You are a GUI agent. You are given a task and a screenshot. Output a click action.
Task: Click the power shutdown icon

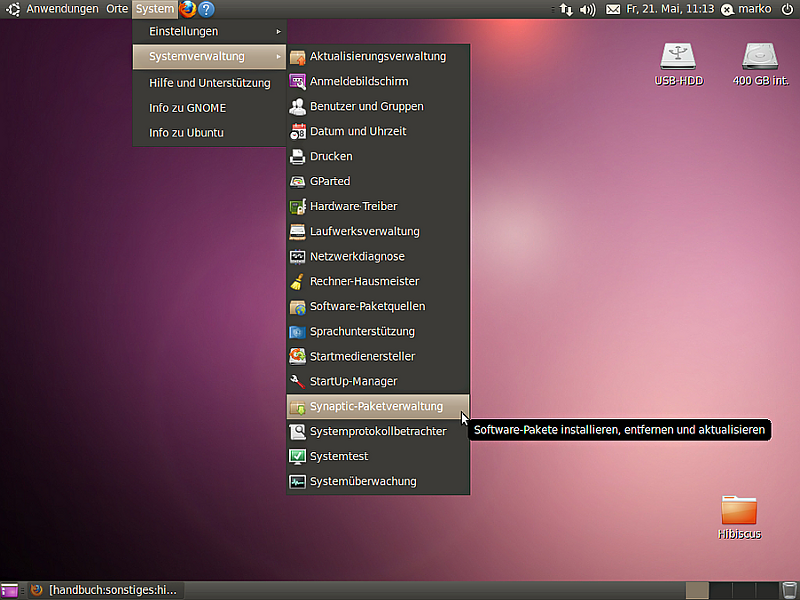tap(787, 9)
